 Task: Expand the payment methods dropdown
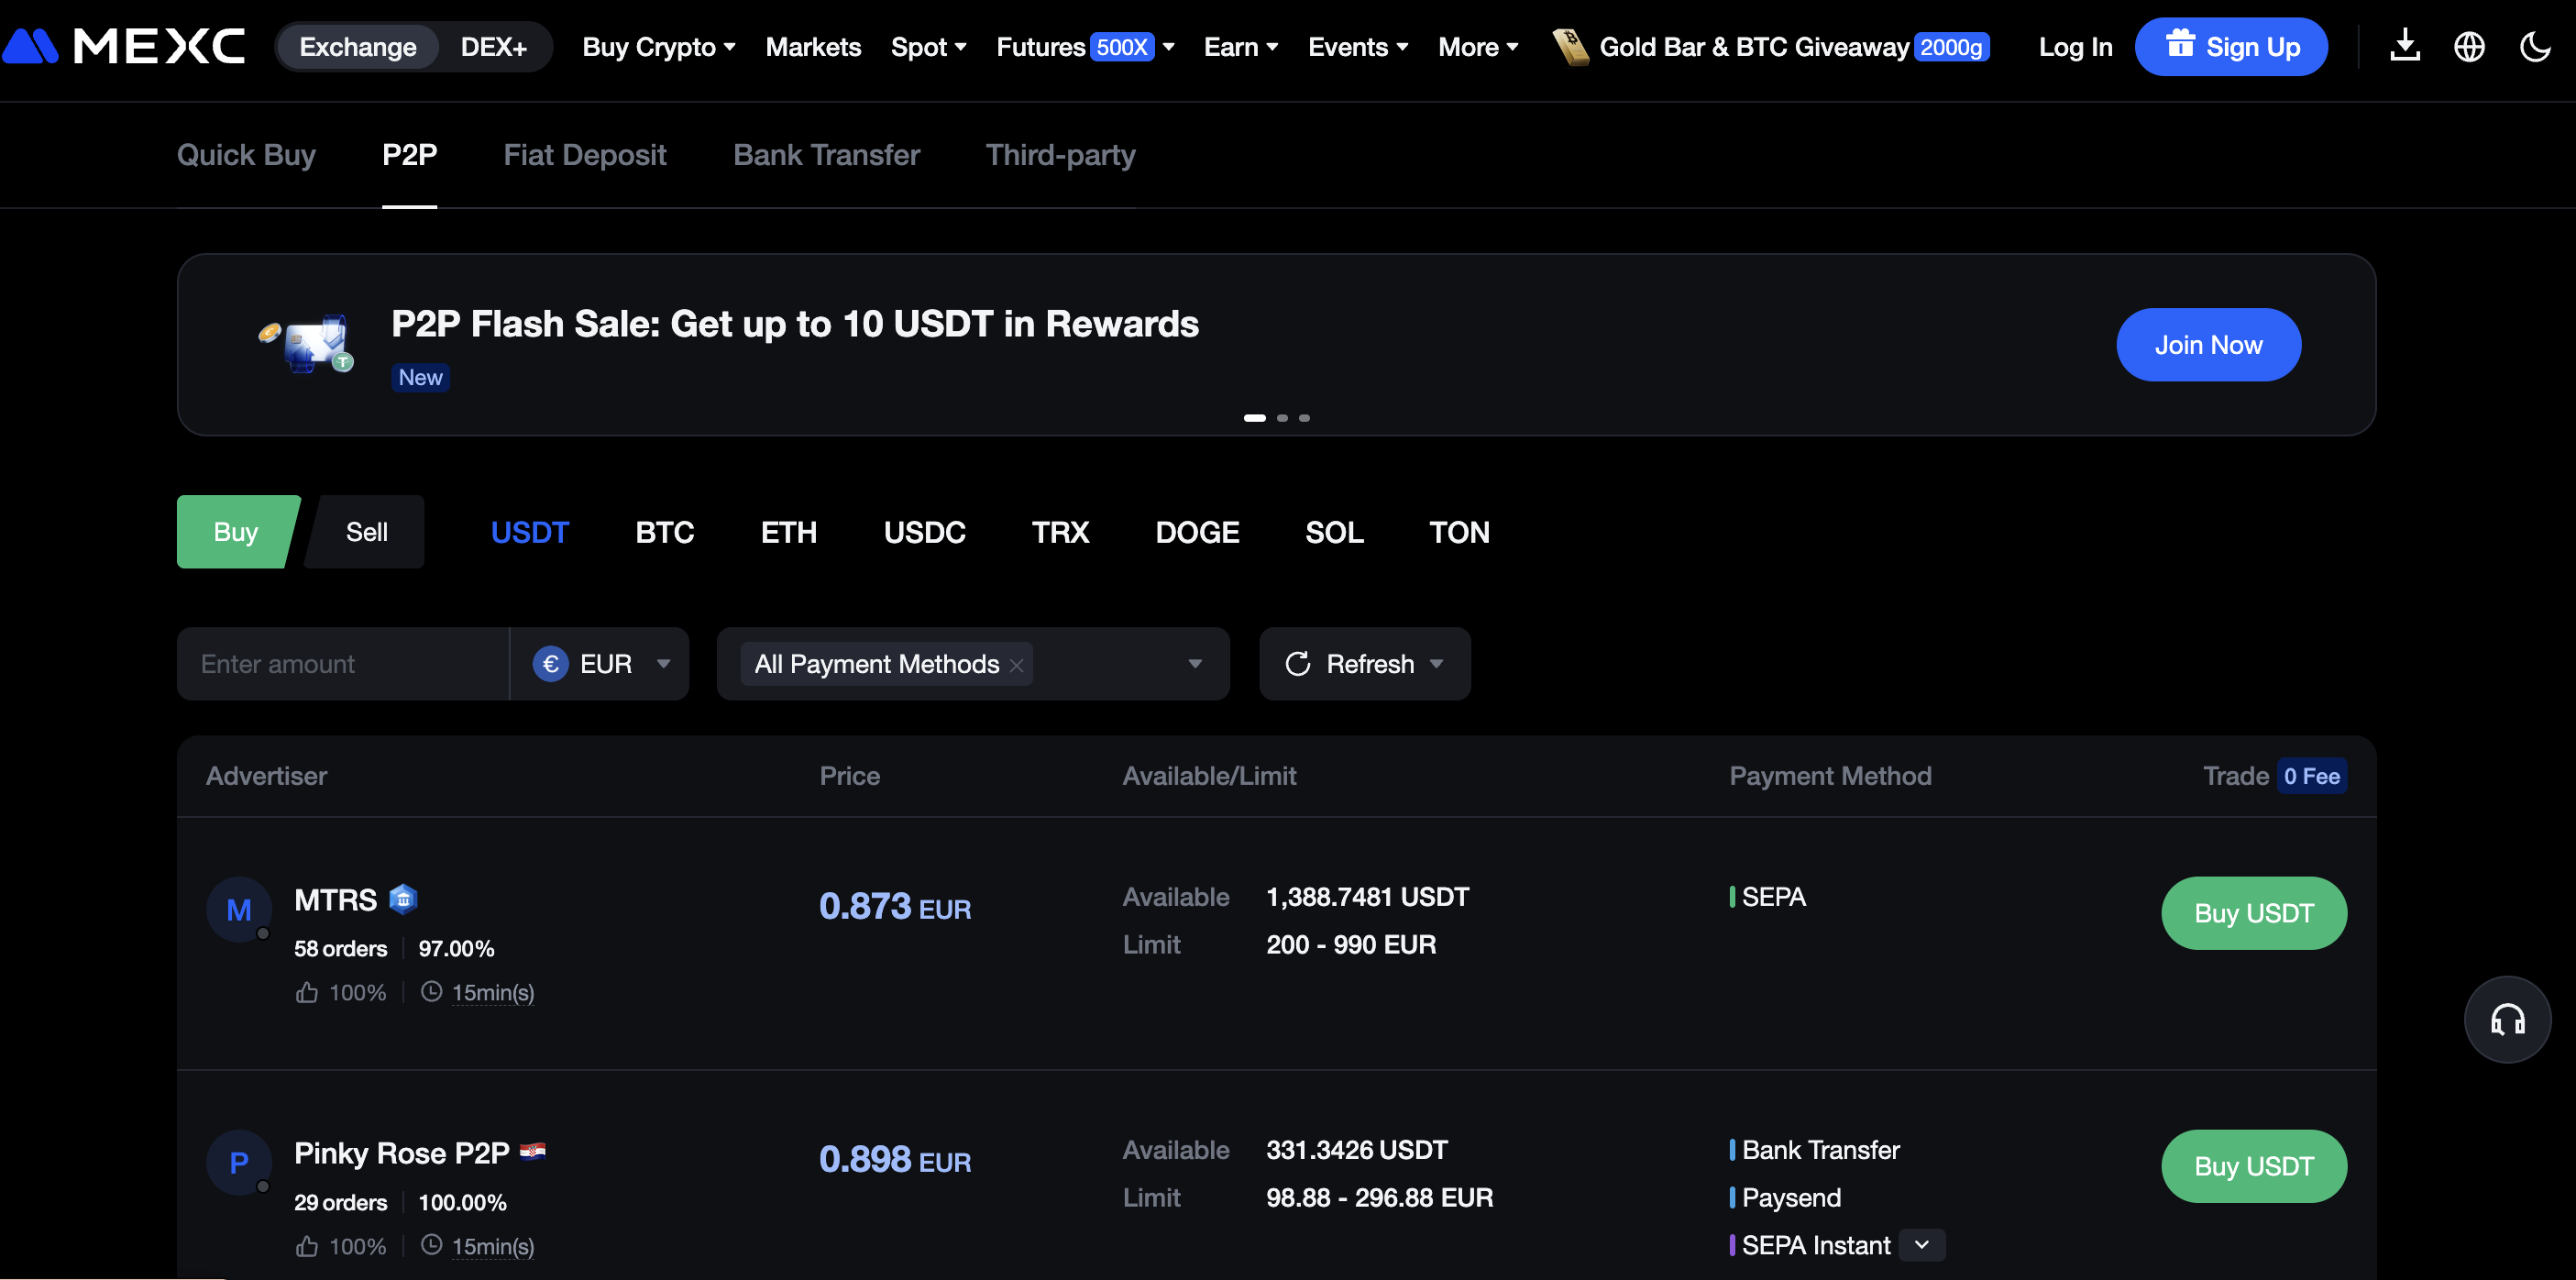click(1194, 664)
